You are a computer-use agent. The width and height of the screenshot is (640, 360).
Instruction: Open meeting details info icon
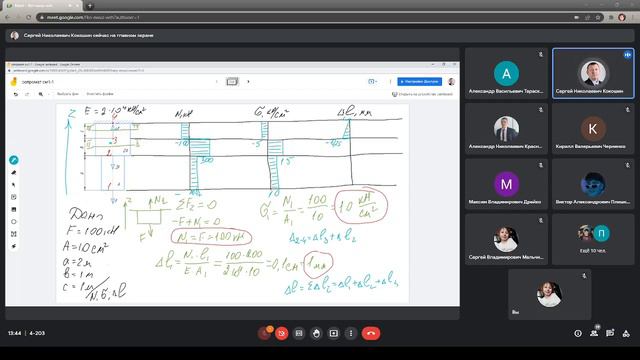(578, 333)
